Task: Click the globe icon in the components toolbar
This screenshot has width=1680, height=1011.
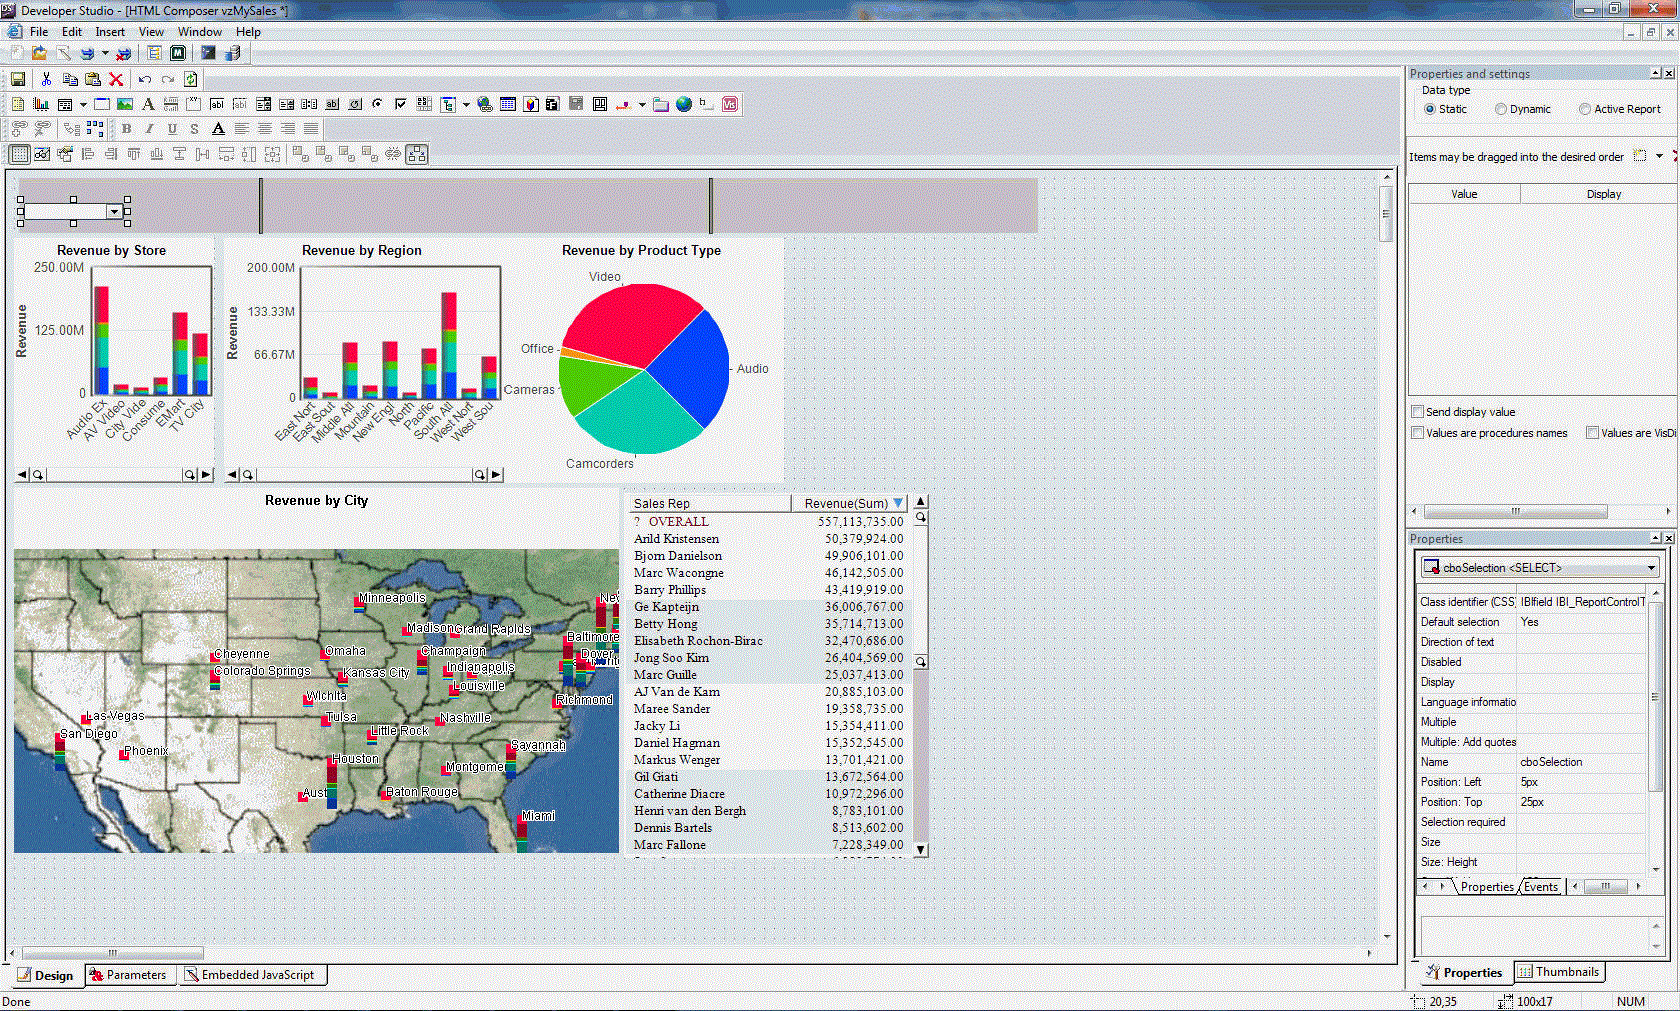Action: click(x=684, y=104)
